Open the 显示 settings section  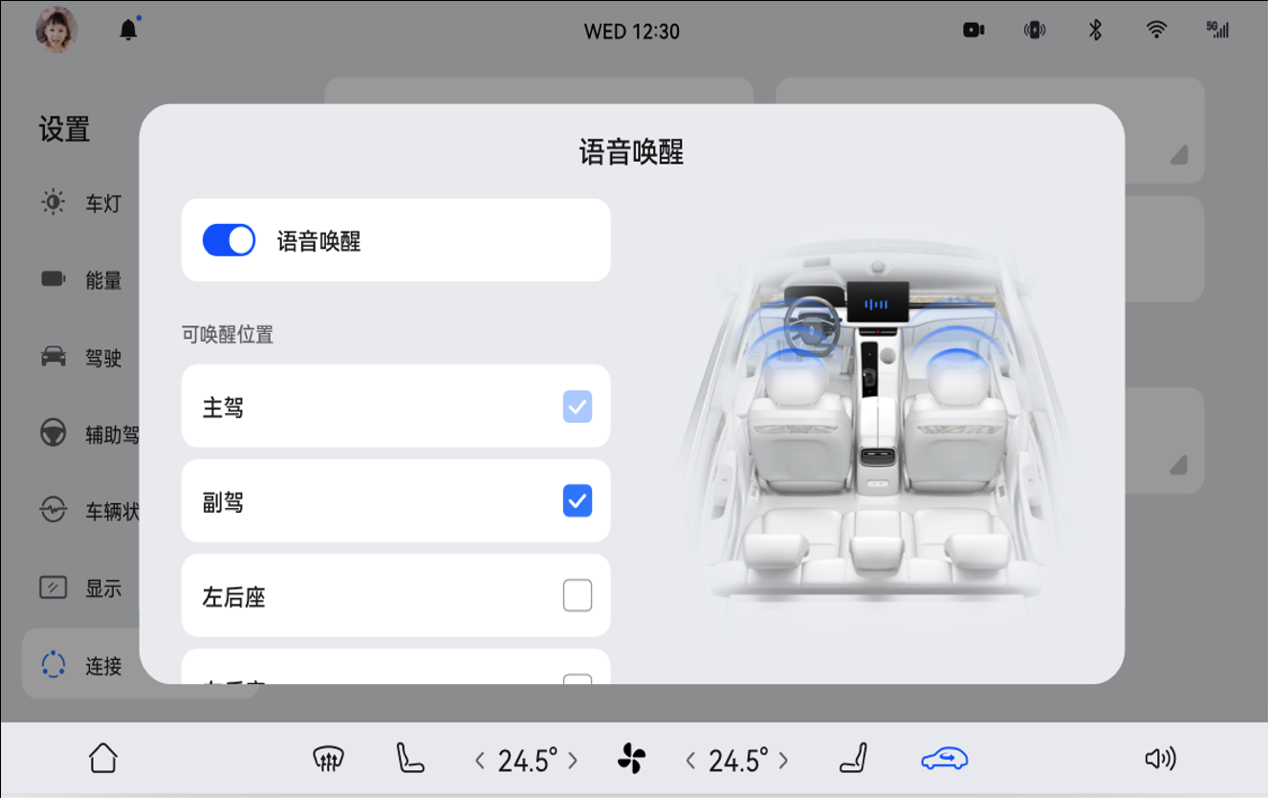coord(82,589)
